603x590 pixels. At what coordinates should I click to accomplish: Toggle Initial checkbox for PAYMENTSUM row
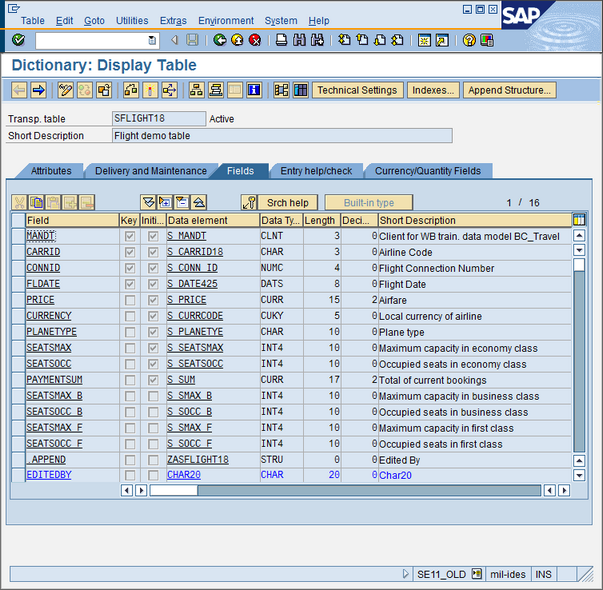(x=153, y=380)
